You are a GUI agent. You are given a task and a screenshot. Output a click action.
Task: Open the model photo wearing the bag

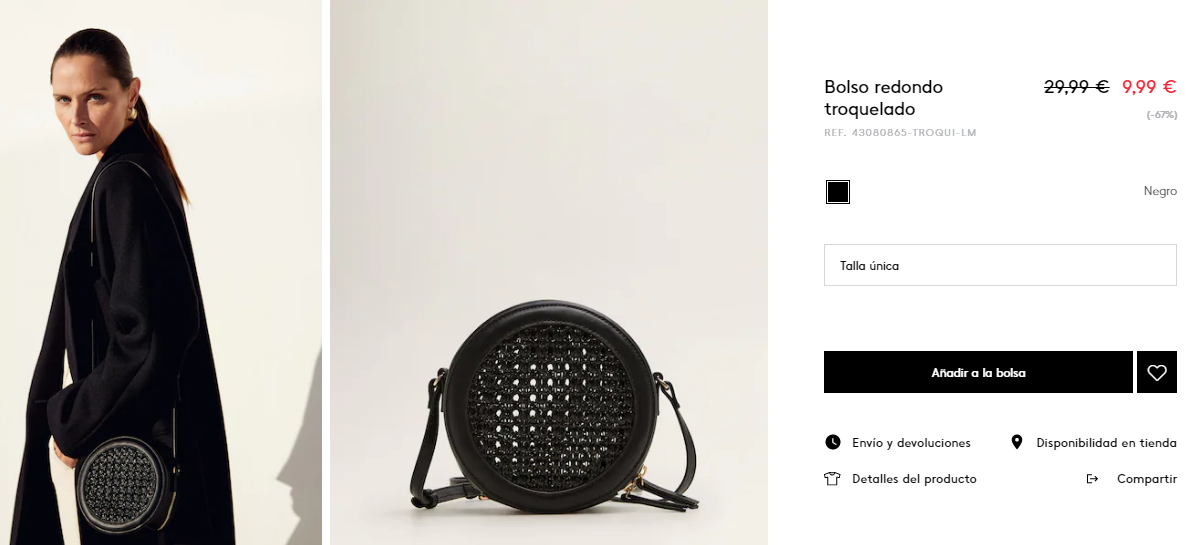click(161, 272)
